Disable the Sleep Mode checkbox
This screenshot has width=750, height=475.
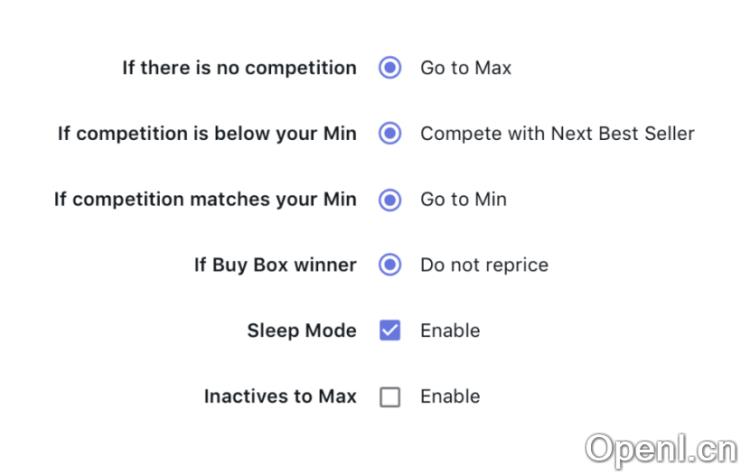390,331
